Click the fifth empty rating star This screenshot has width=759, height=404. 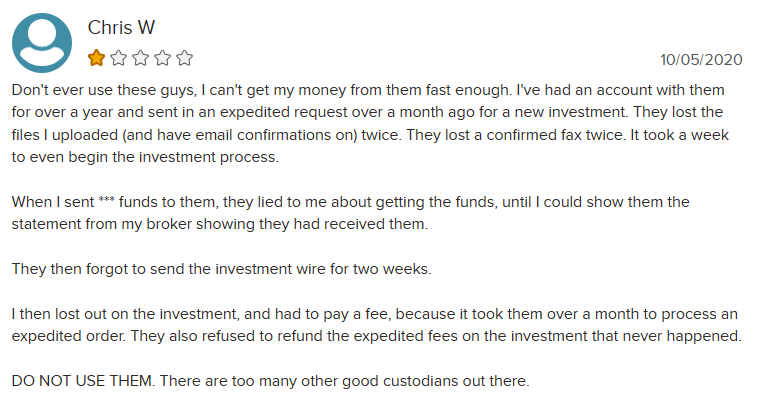(184, 58)
